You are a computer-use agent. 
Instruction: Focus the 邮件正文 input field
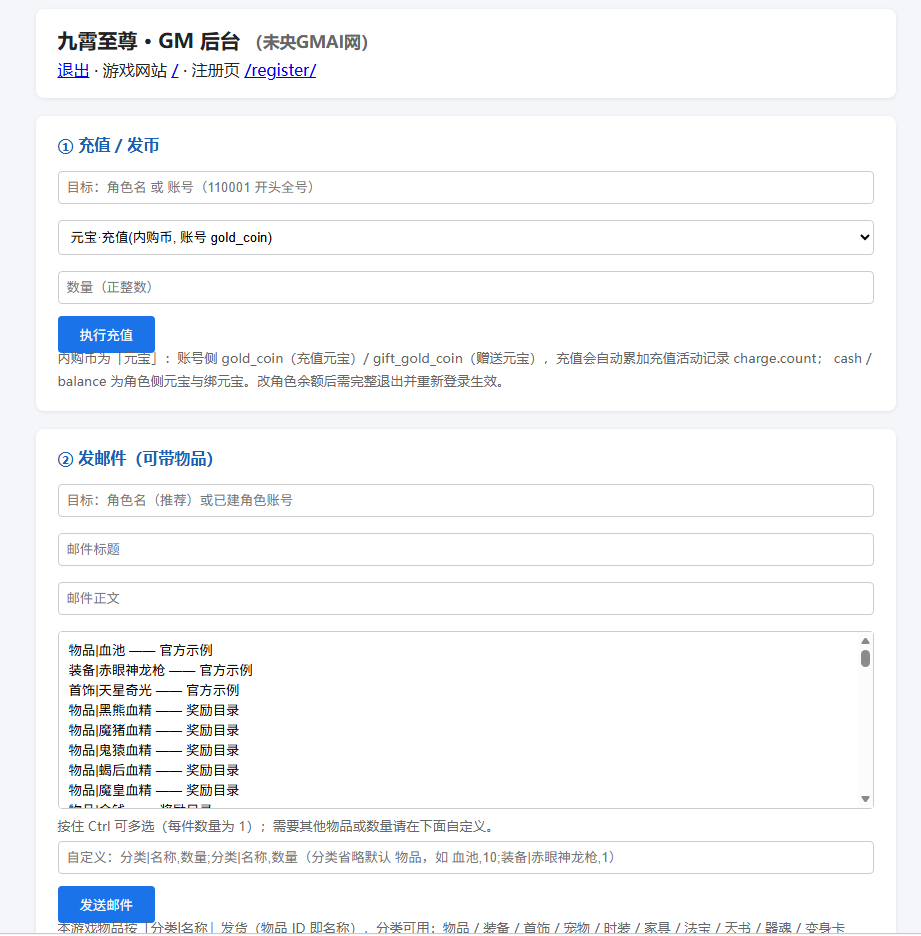(466, 598)
